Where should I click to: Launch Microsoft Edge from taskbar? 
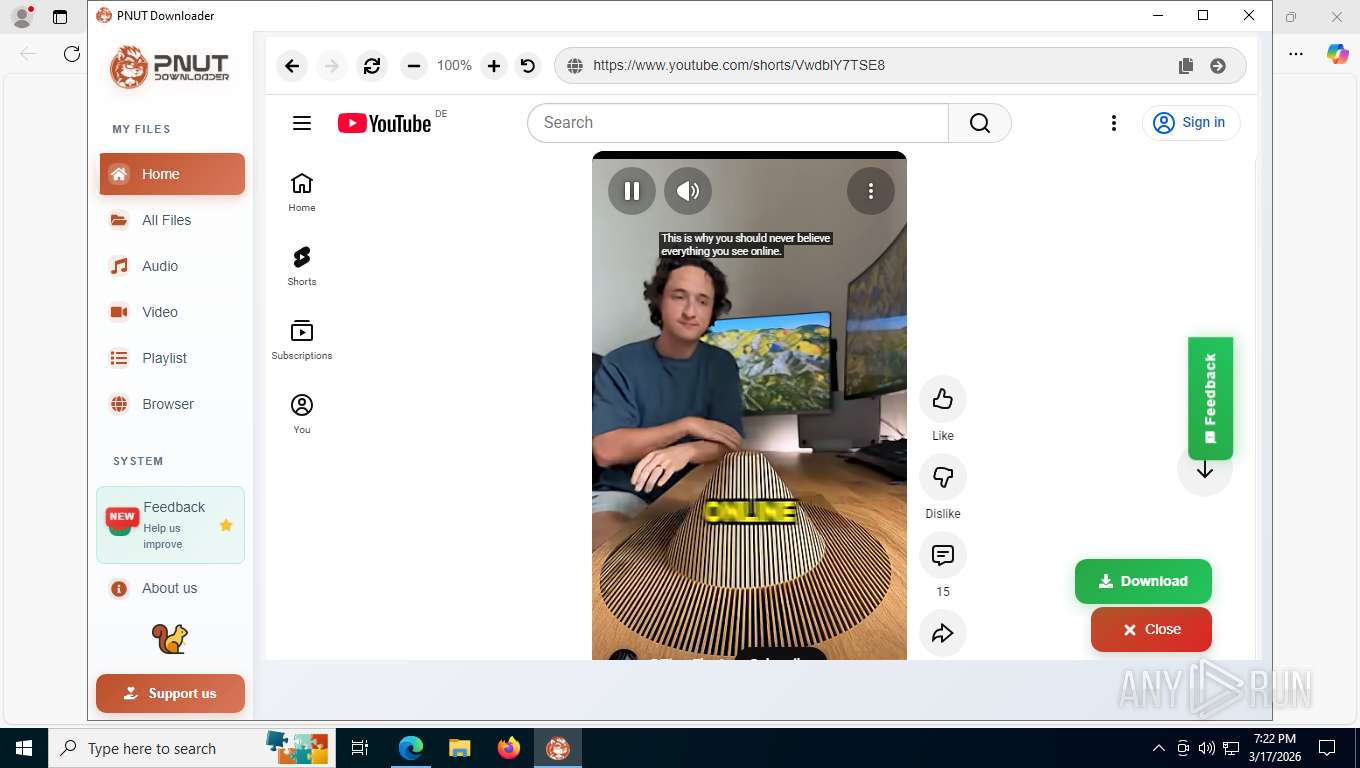pyautogui.click(x=410, y=748)
